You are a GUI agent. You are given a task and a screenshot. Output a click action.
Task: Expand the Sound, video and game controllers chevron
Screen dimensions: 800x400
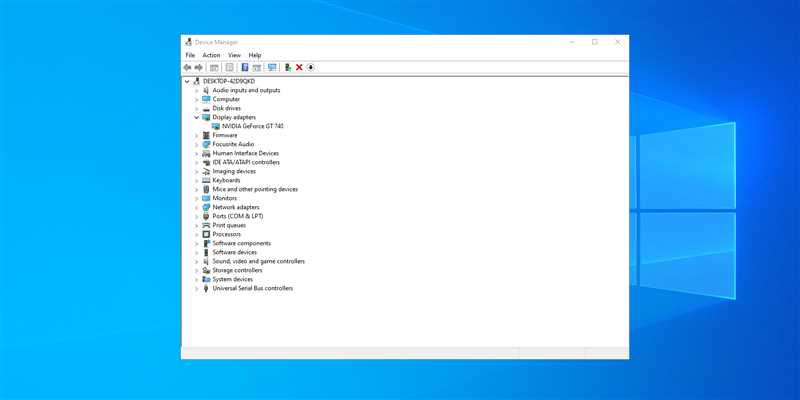click(x=196, y=261)
